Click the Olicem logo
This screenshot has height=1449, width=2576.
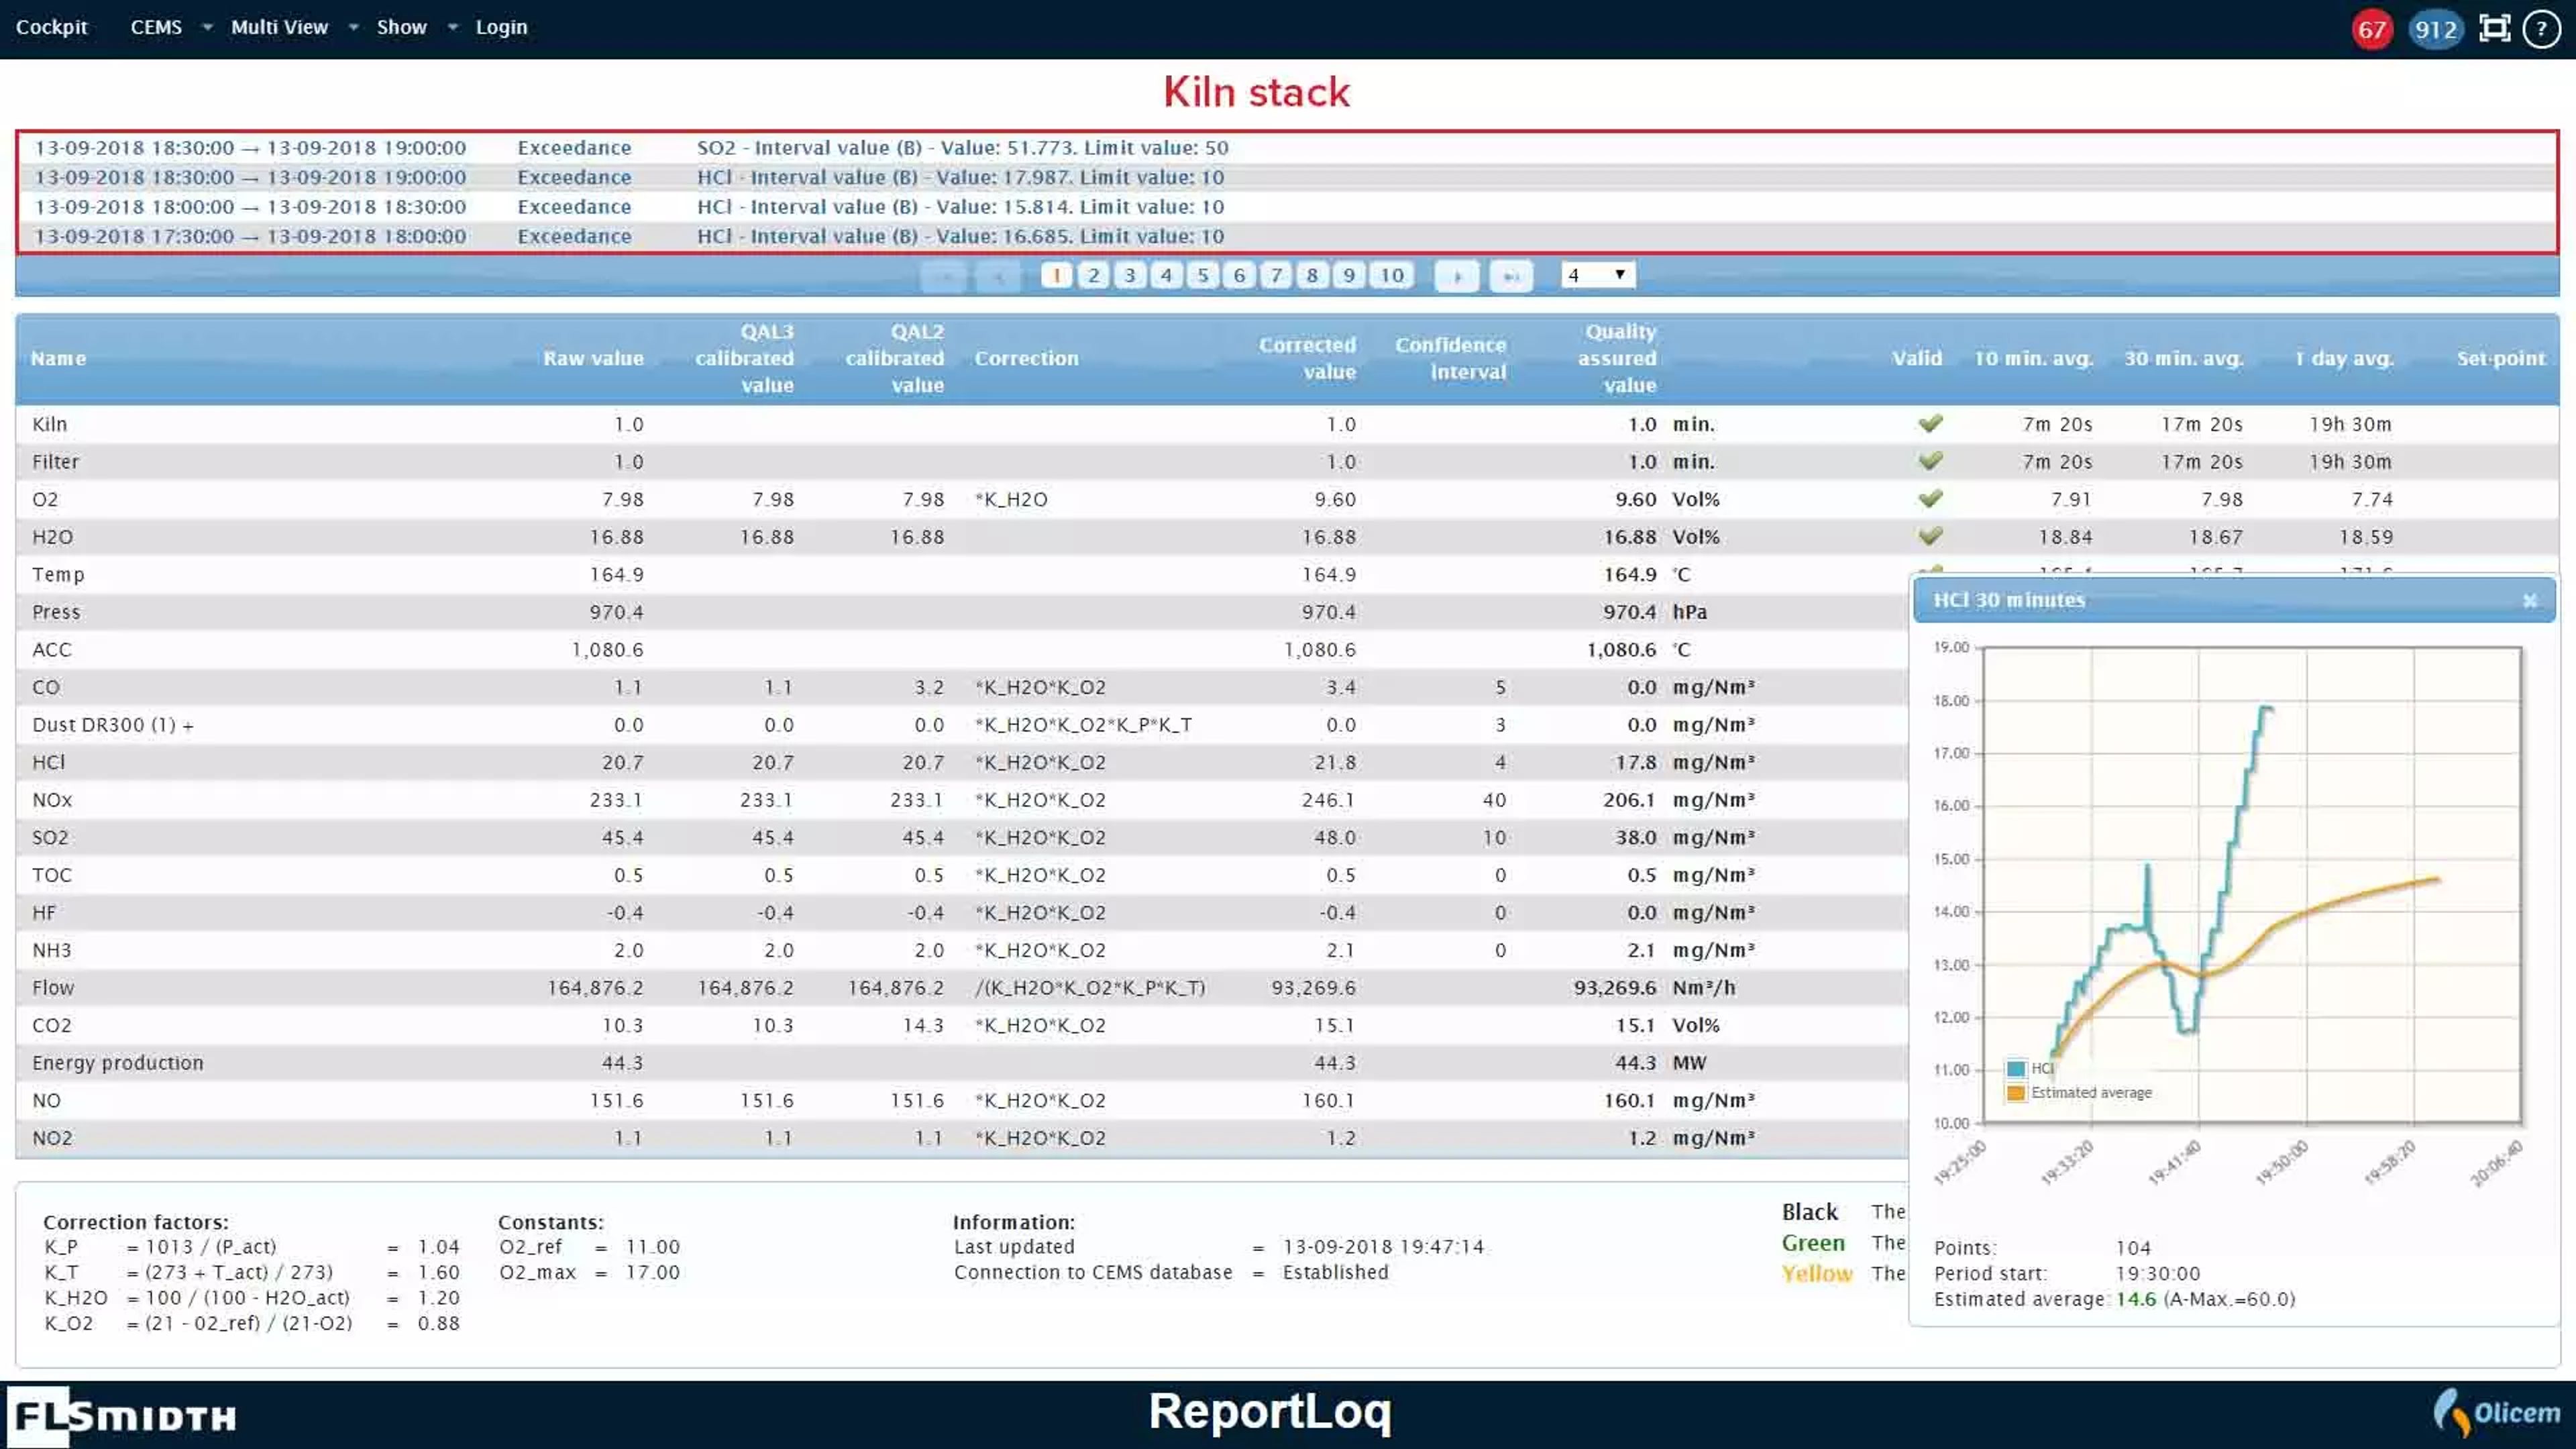pyautogui.click(x=2497, y=1412)
